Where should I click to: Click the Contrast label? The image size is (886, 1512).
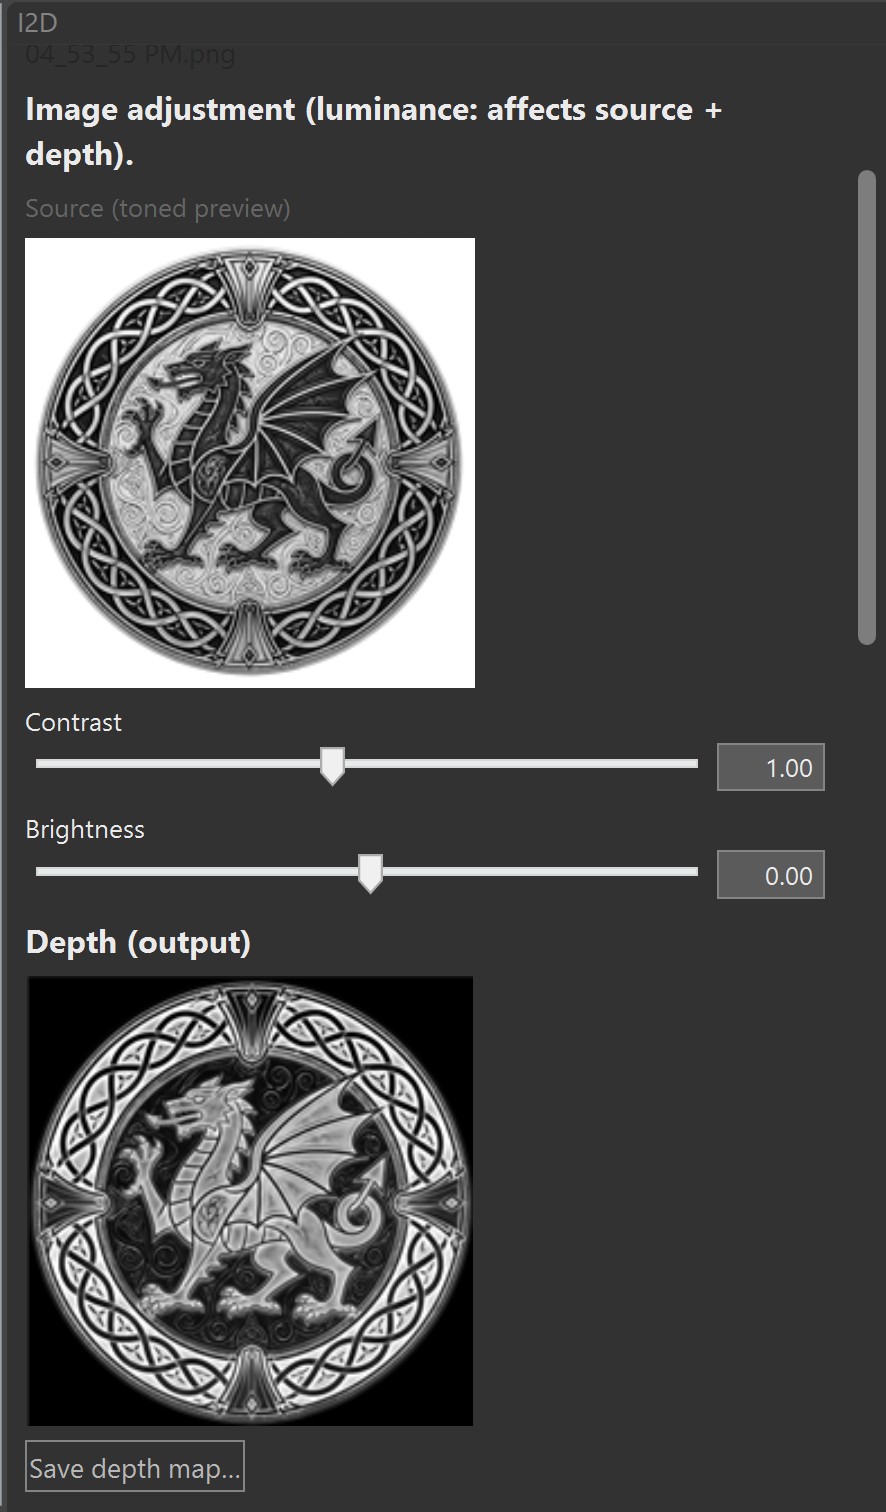point(73,722)
